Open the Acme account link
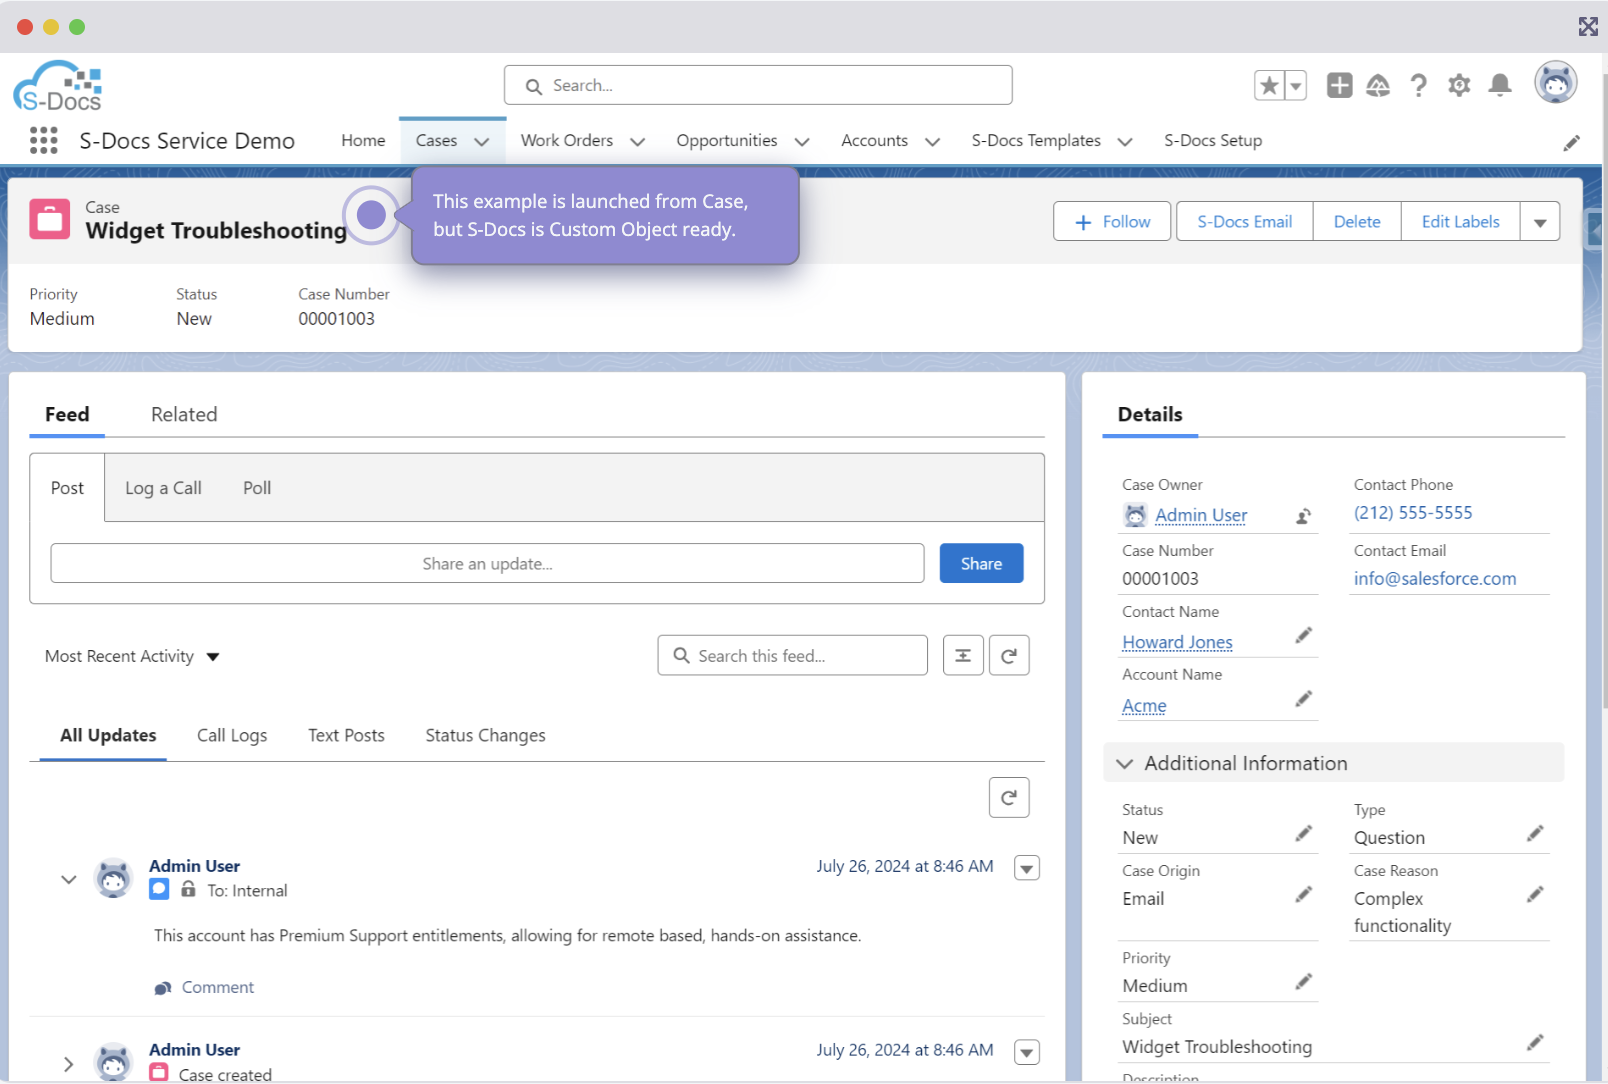Image resolution: width=1608 pixels, height=1084 pixels. point(1144,705)
